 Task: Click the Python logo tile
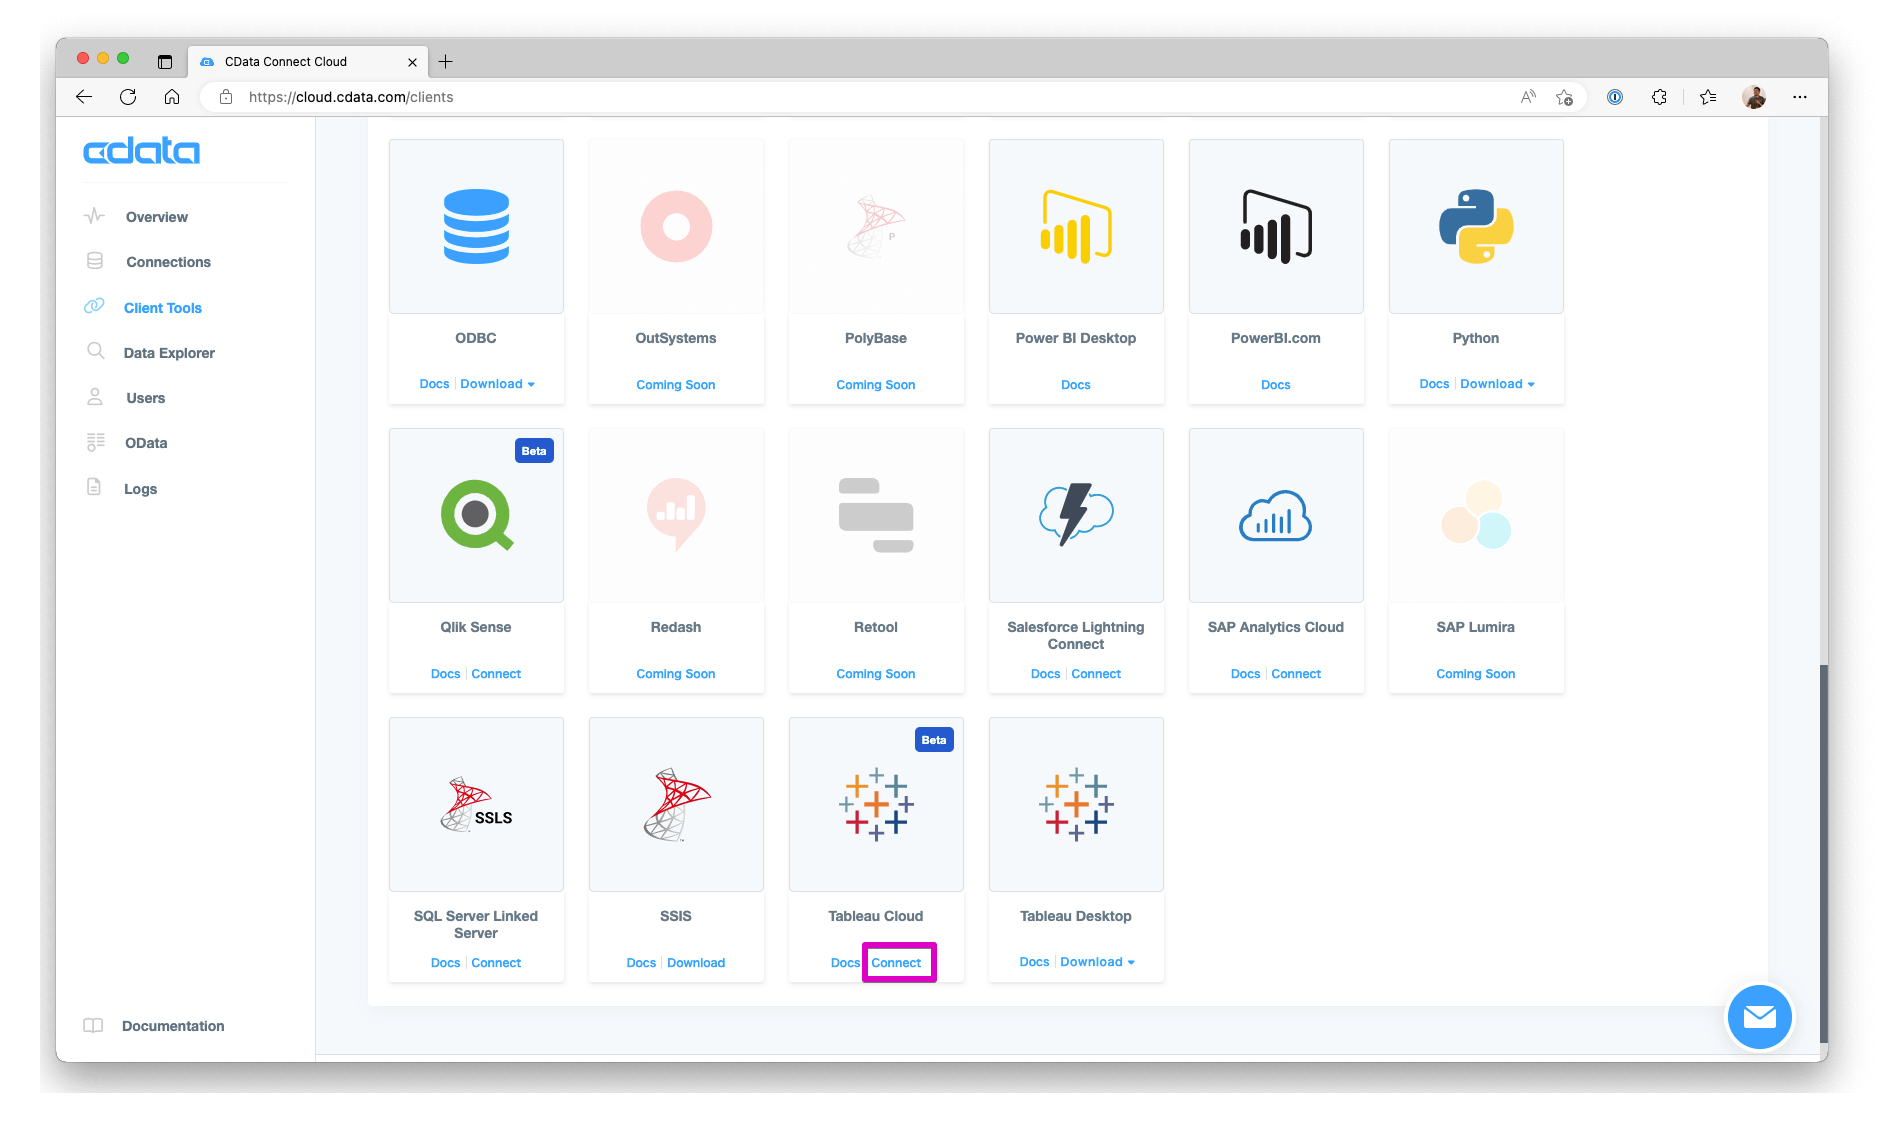tap(1476, 226)
